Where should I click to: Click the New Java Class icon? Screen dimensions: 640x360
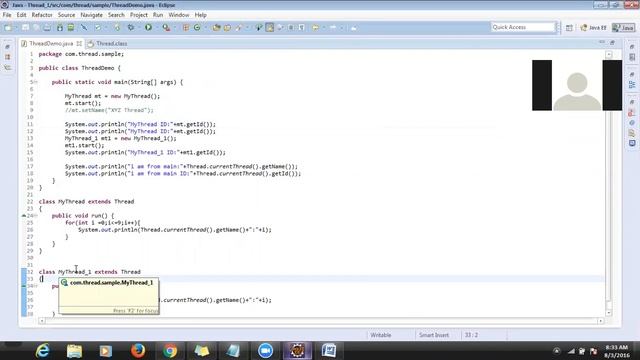[x=197, y=28]
